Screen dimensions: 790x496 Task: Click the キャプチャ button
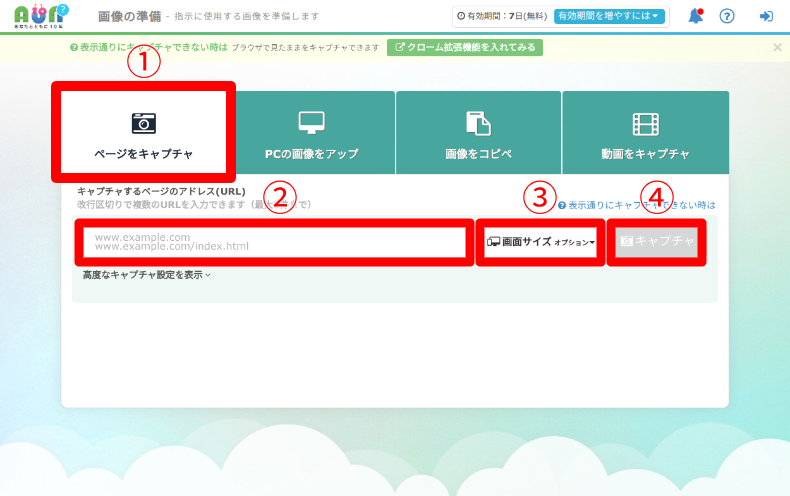[656, 242]
